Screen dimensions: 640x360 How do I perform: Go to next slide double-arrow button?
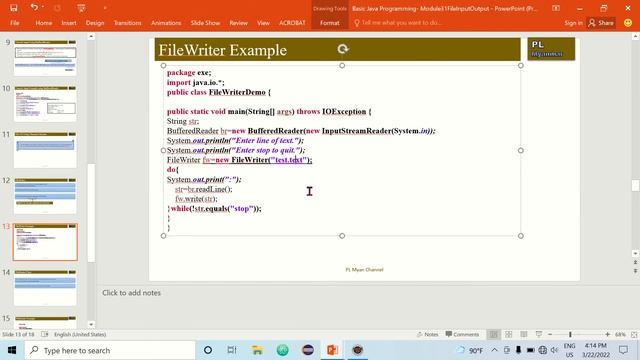[635, 271]
